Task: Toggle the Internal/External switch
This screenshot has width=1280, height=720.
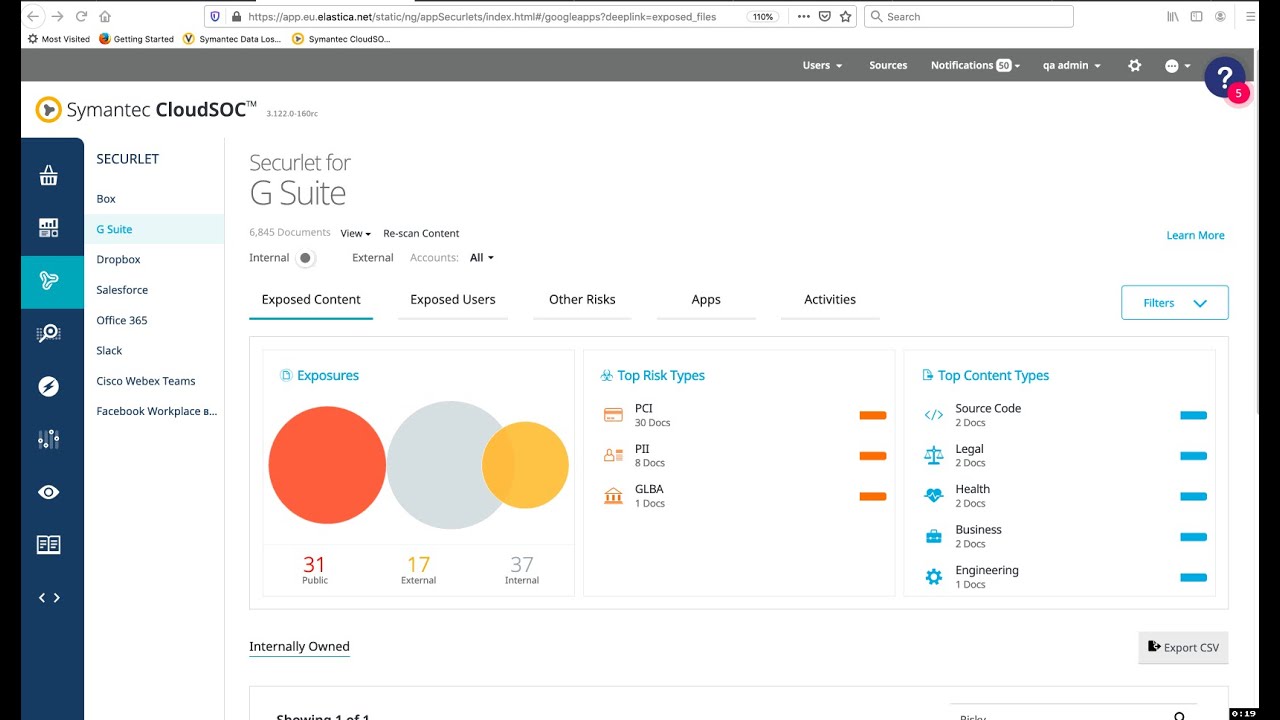Action: pyautogui.click(x=305, y=258)
